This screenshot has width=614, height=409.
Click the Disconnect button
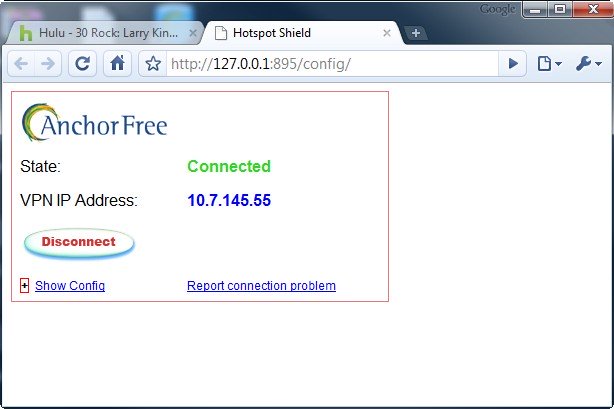coord(79,242)
